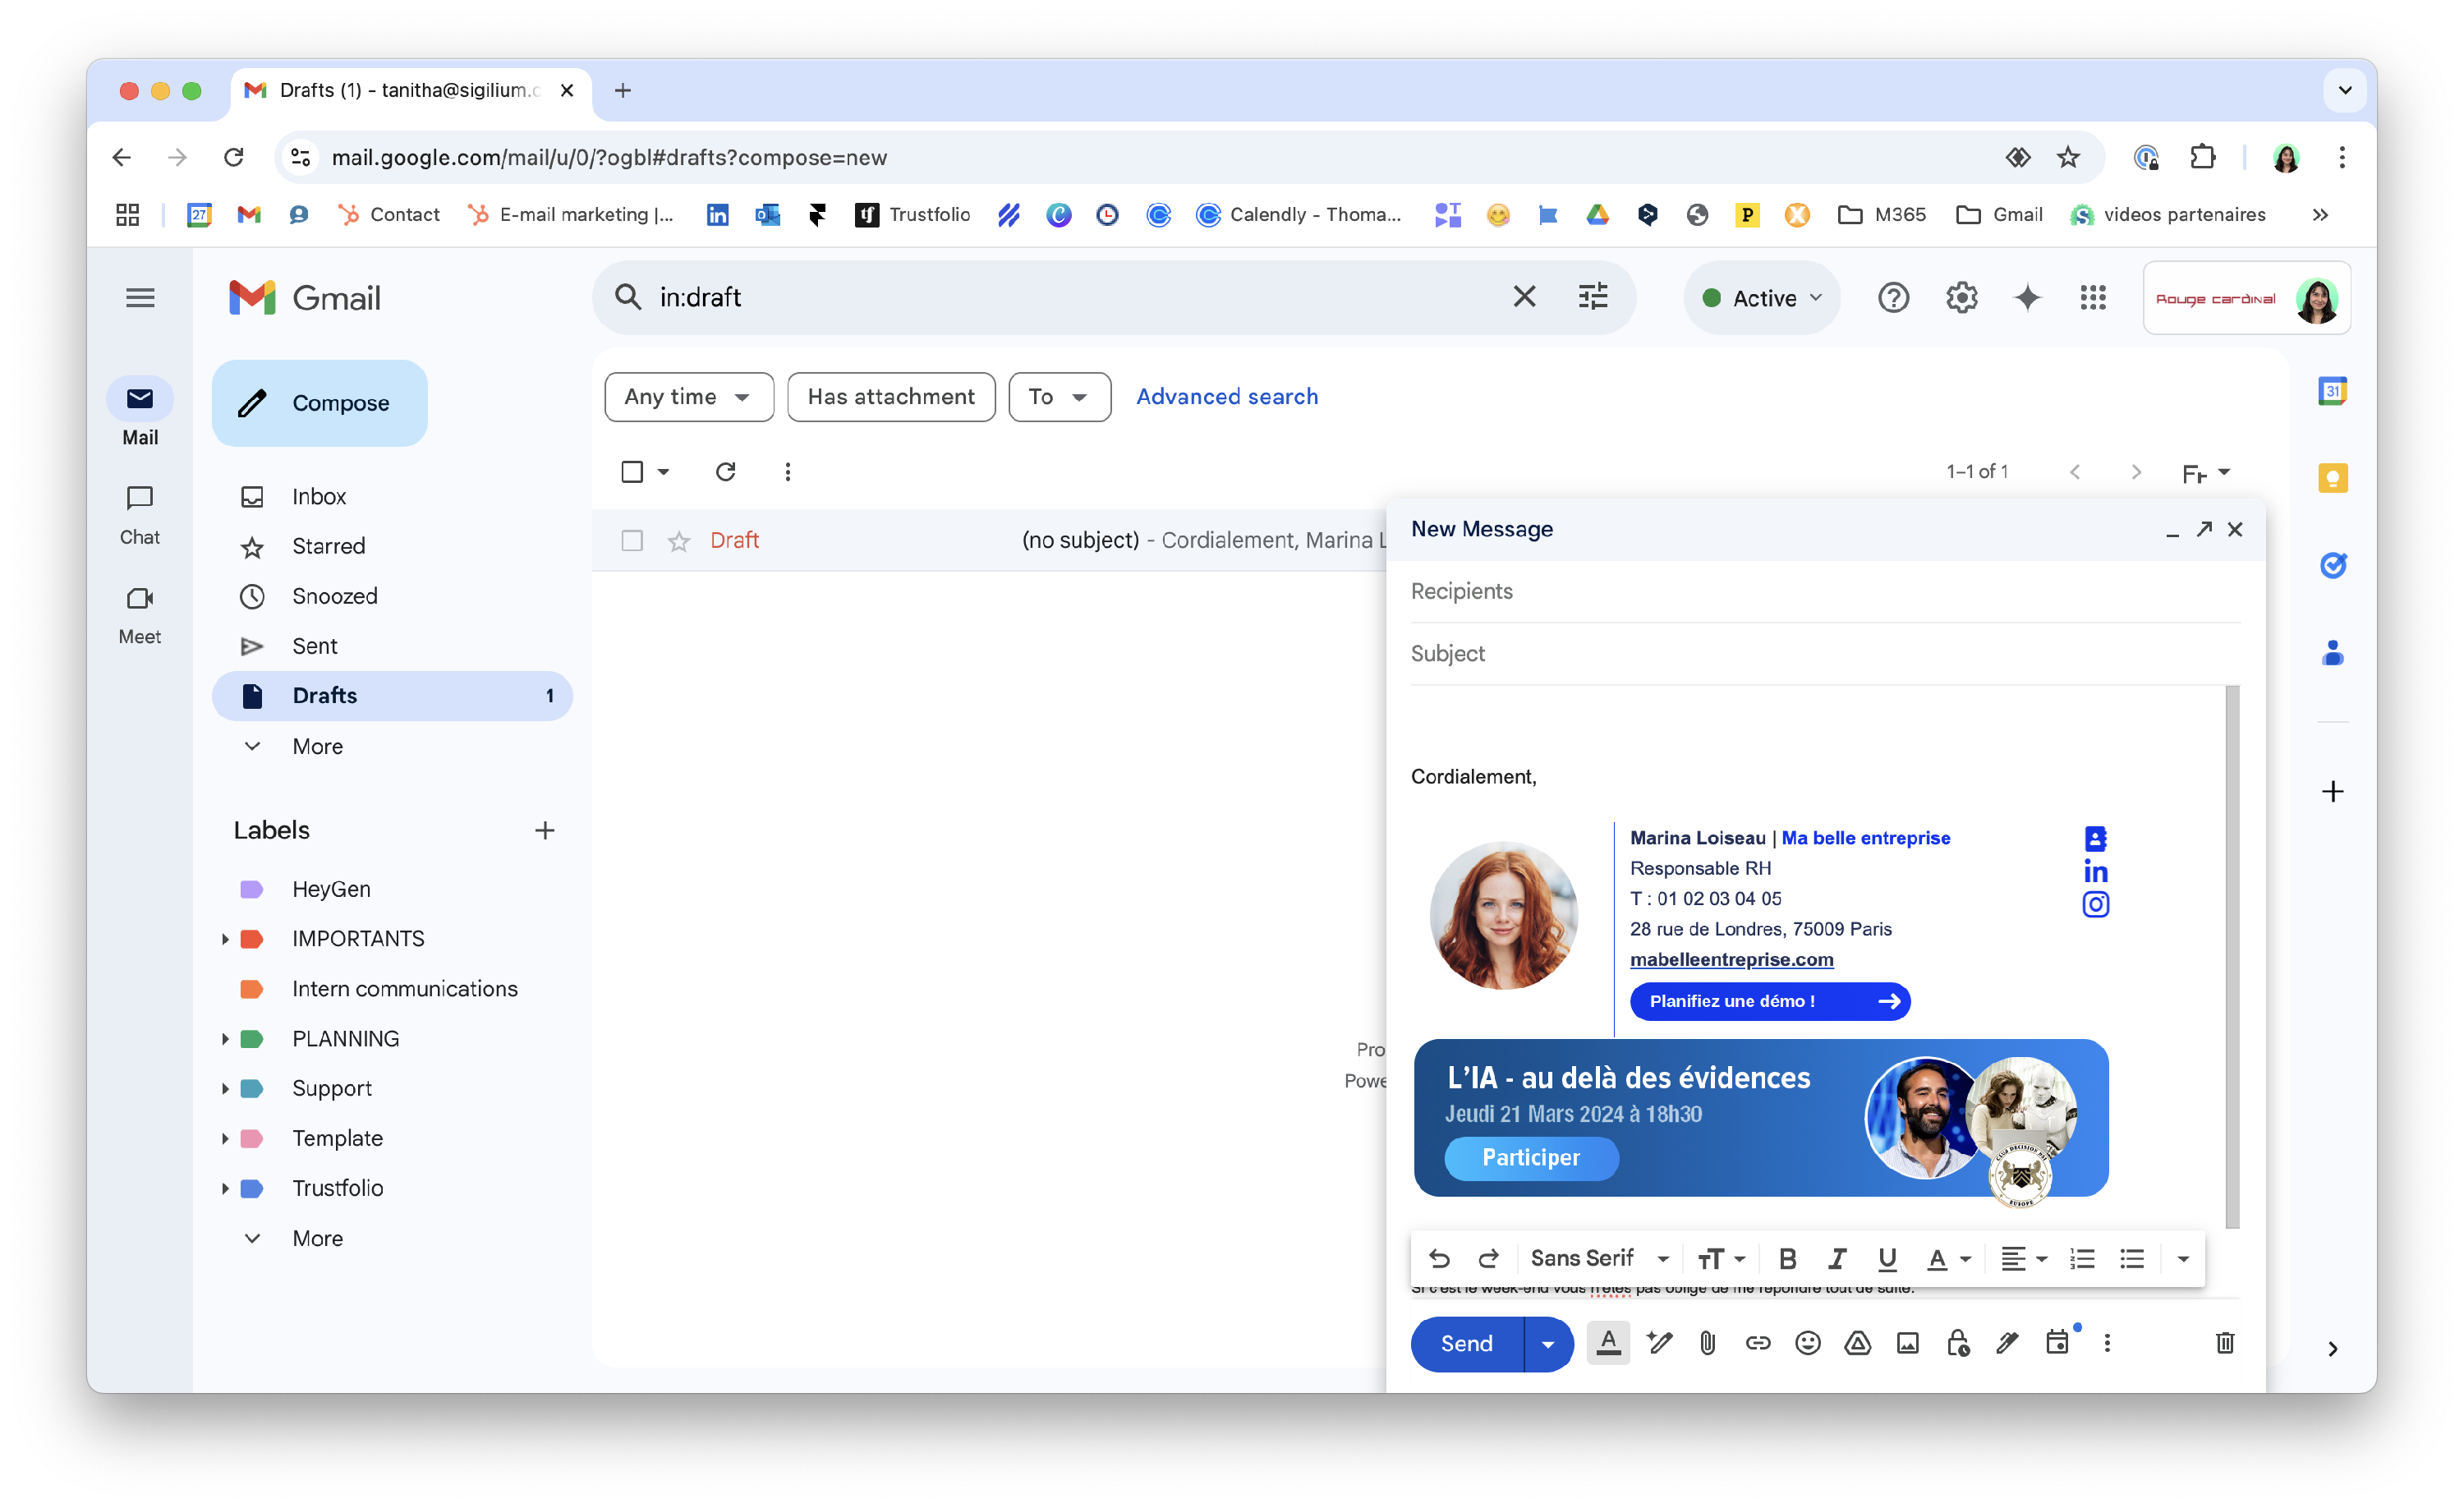Toggle bold formatting in compose toolbar
The height and width of the screenshot is (1508, 2464).
tap(1788, 1258)
